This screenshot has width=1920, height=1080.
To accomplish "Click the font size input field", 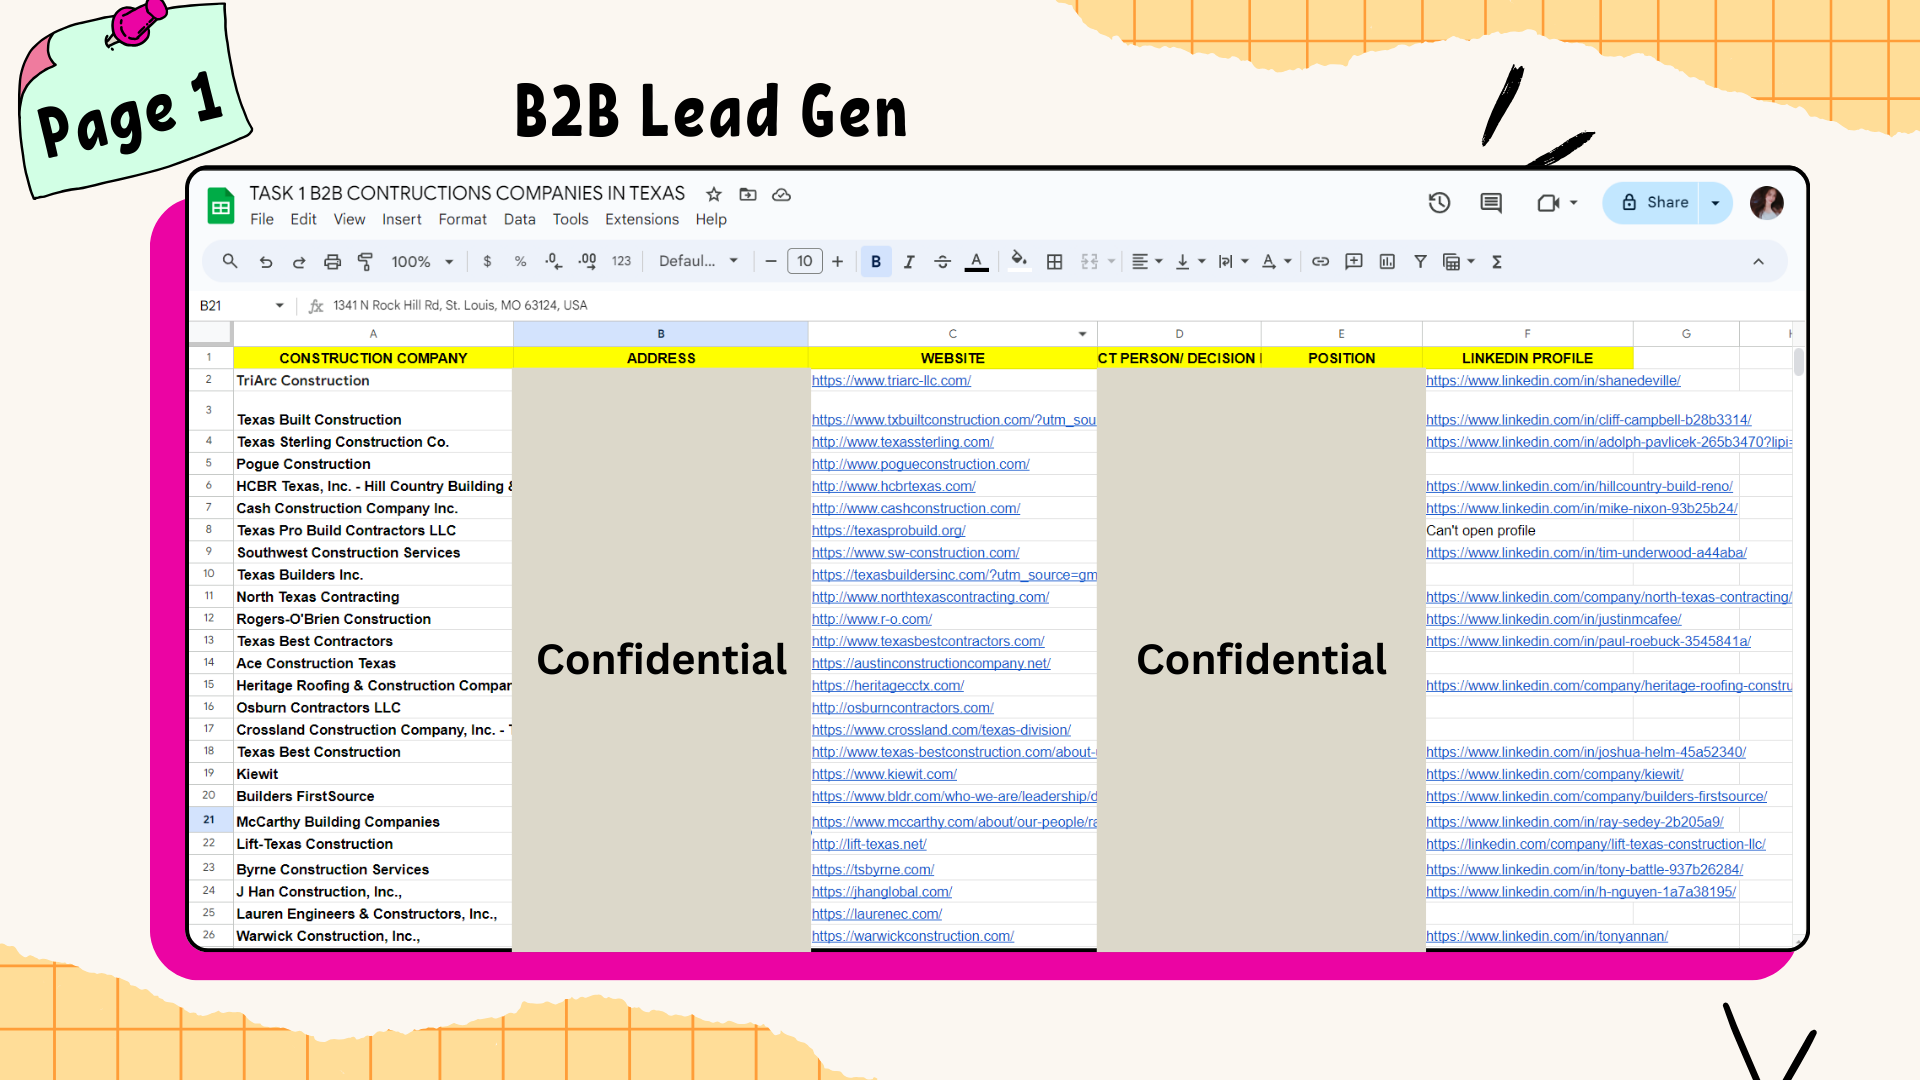I will tap(804, 262).
